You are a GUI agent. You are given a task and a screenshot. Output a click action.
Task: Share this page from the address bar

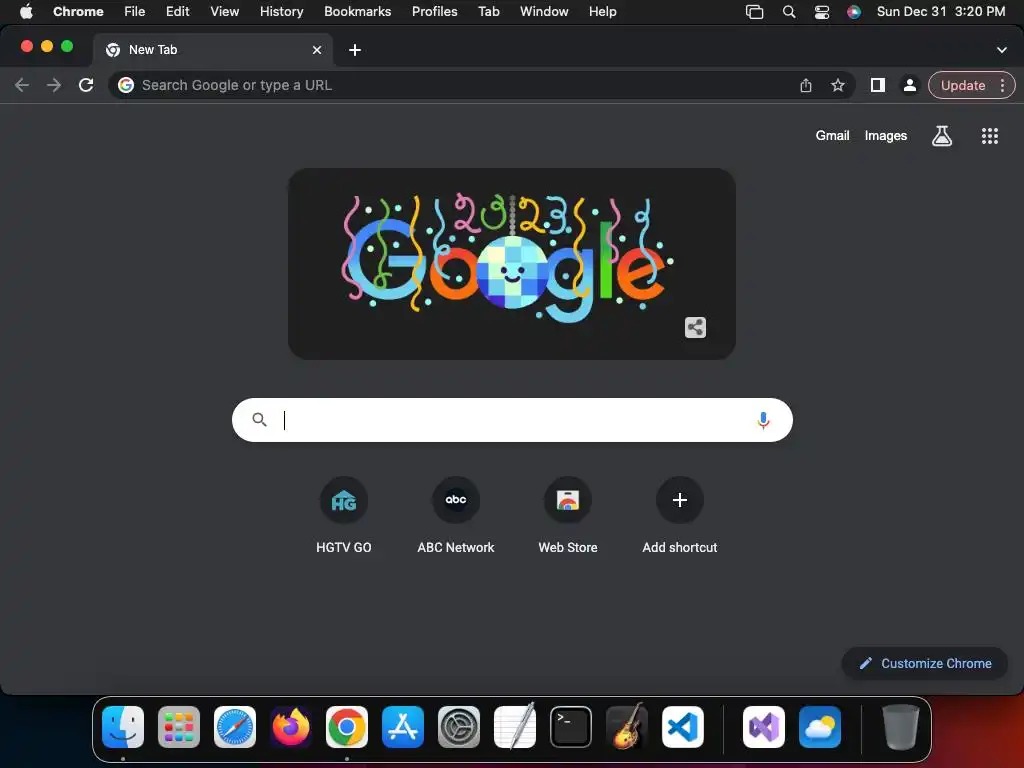[x=806, y=86]
